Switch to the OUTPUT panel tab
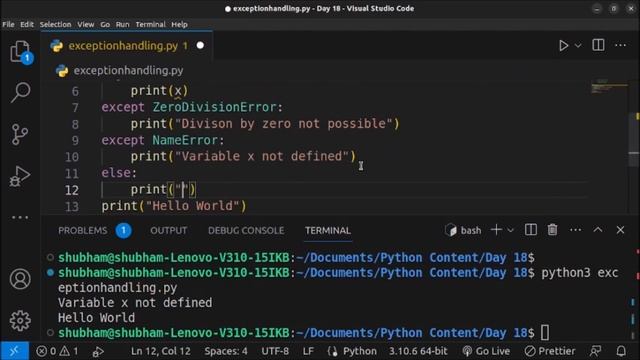The height and width of the screenshot is (360, 640). pyautogui.click(x=169, y=231)
